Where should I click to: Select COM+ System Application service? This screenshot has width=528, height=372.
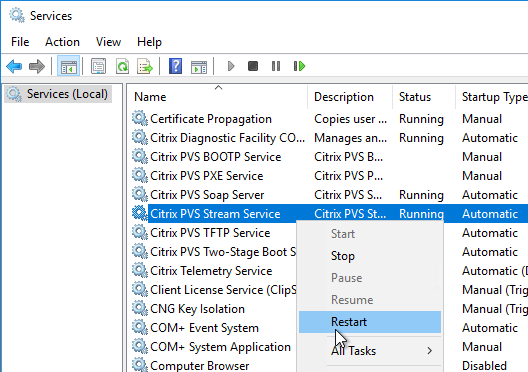pyautogui.click(x=220, y=347)
